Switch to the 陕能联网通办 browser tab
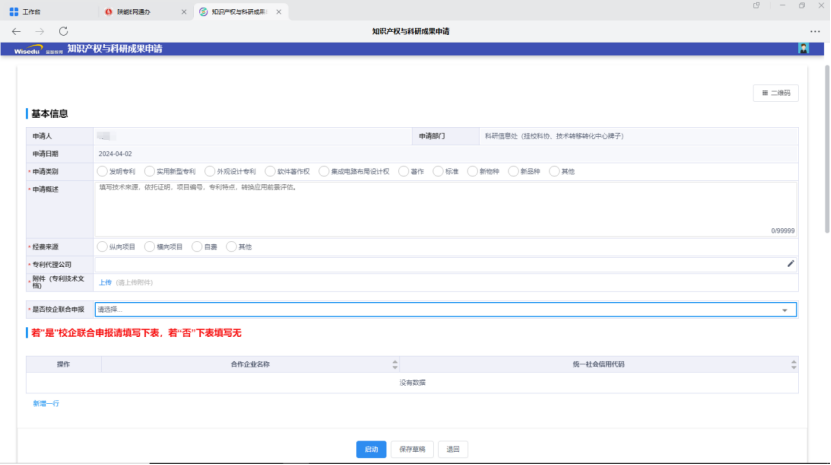The height and width of the screenshot is (465, 831). click(x=130, y=11)
